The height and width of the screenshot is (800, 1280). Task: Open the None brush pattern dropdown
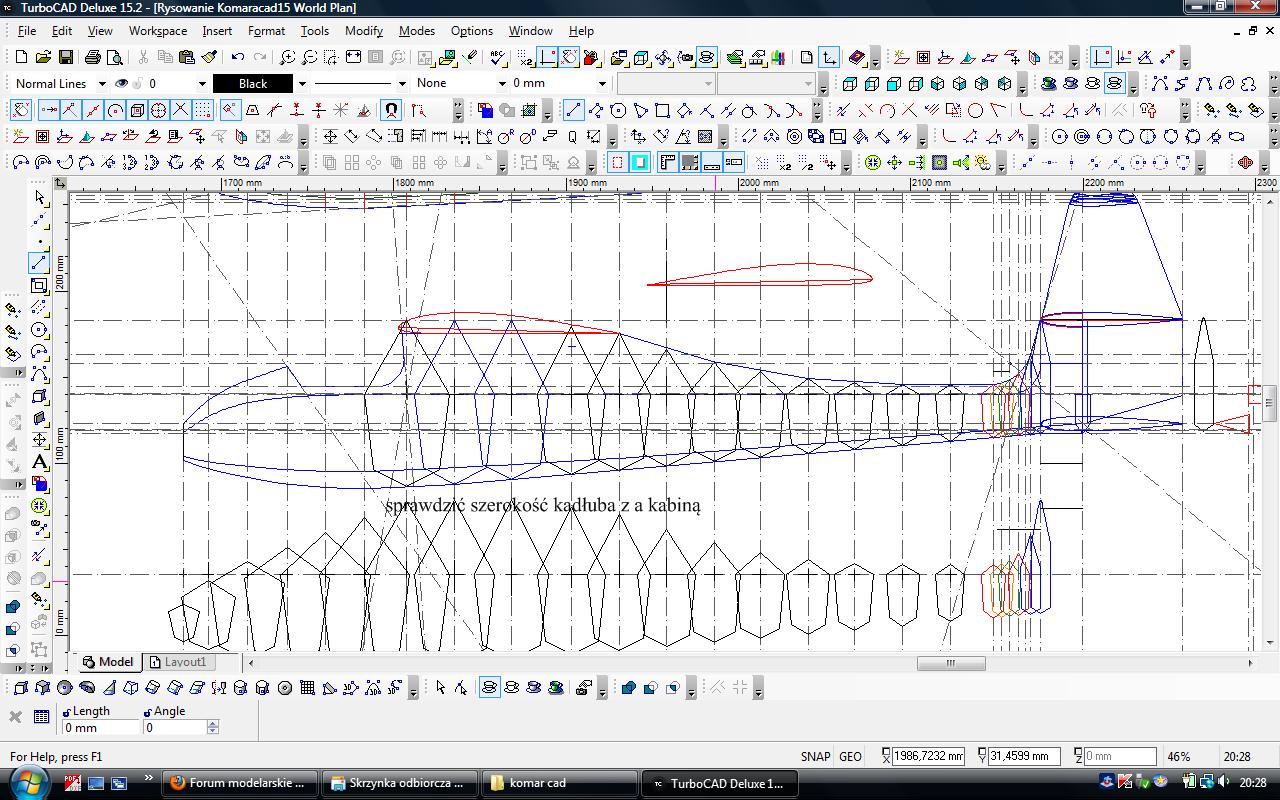(502, 84)
